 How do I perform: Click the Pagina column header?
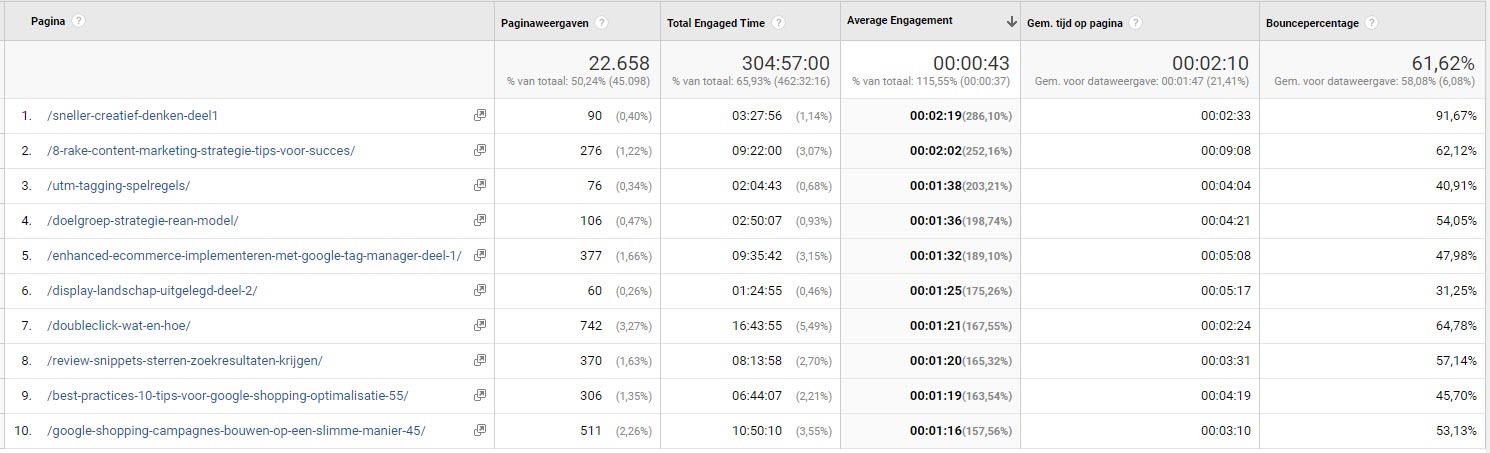[x=48, y=21]
